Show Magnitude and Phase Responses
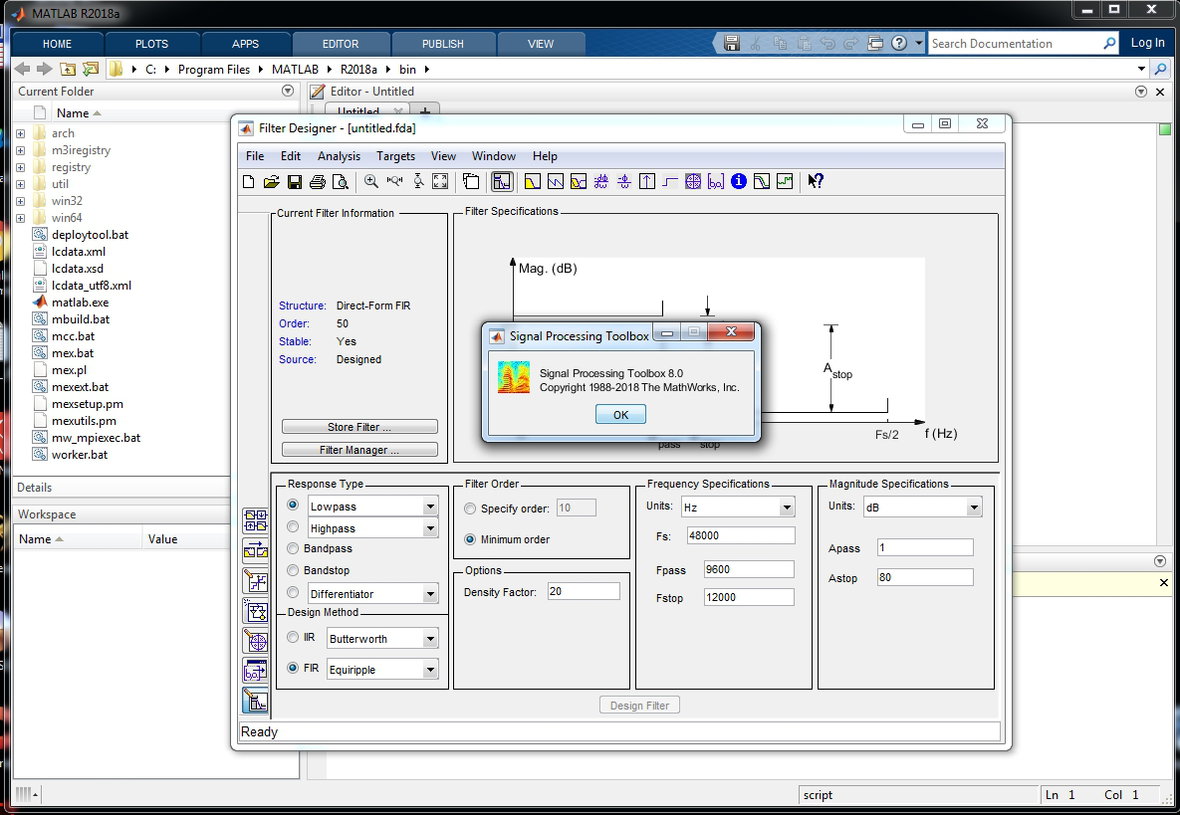 [578, 181]
